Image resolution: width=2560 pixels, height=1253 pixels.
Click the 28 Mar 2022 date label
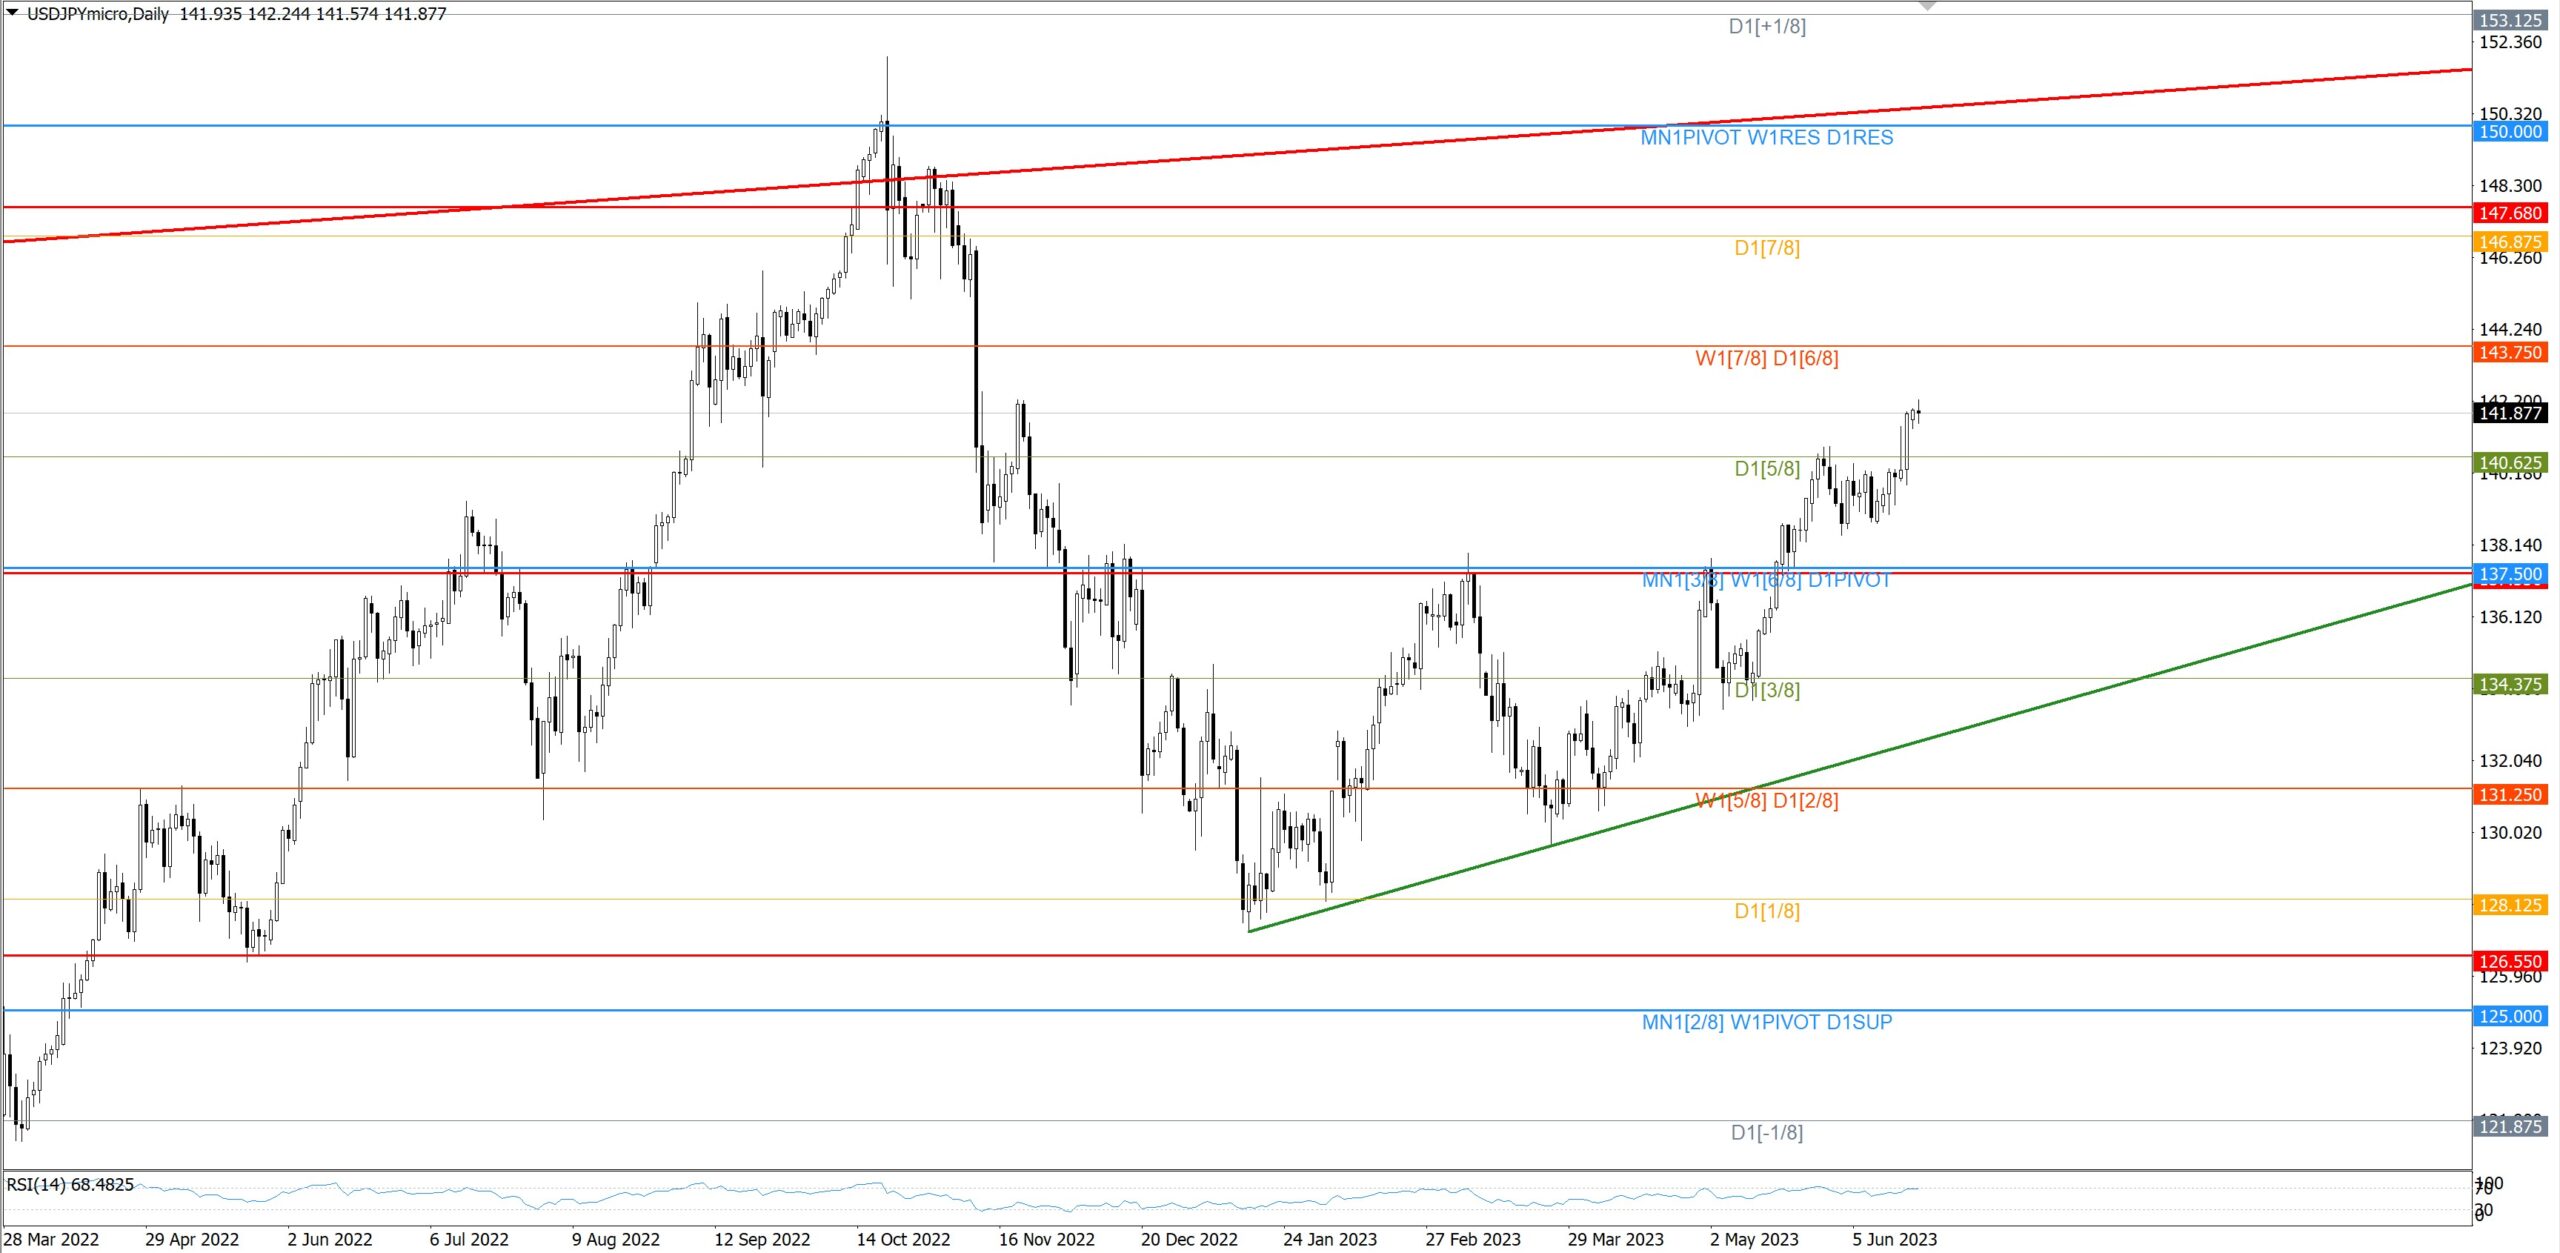52,1239
